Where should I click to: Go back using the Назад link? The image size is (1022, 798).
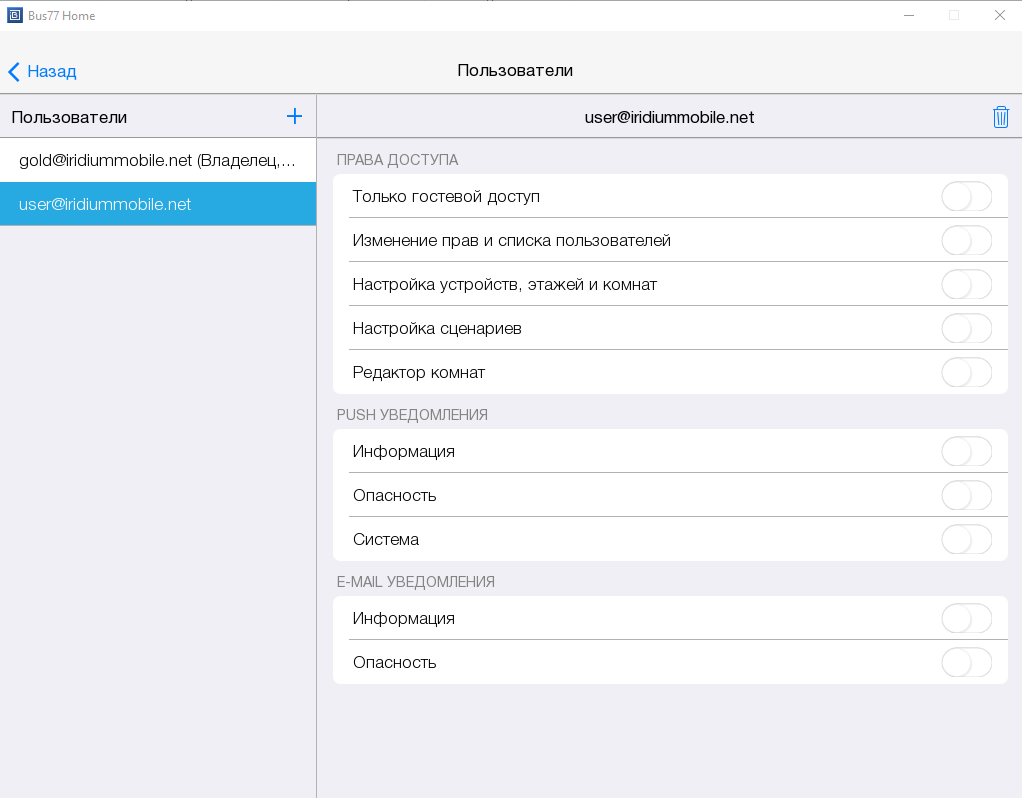point(51,71)
